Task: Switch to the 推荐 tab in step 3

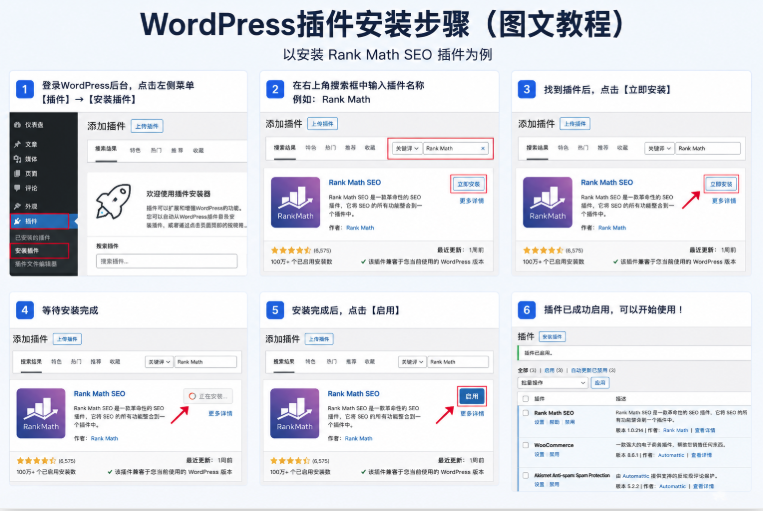Action: (603, 147)
